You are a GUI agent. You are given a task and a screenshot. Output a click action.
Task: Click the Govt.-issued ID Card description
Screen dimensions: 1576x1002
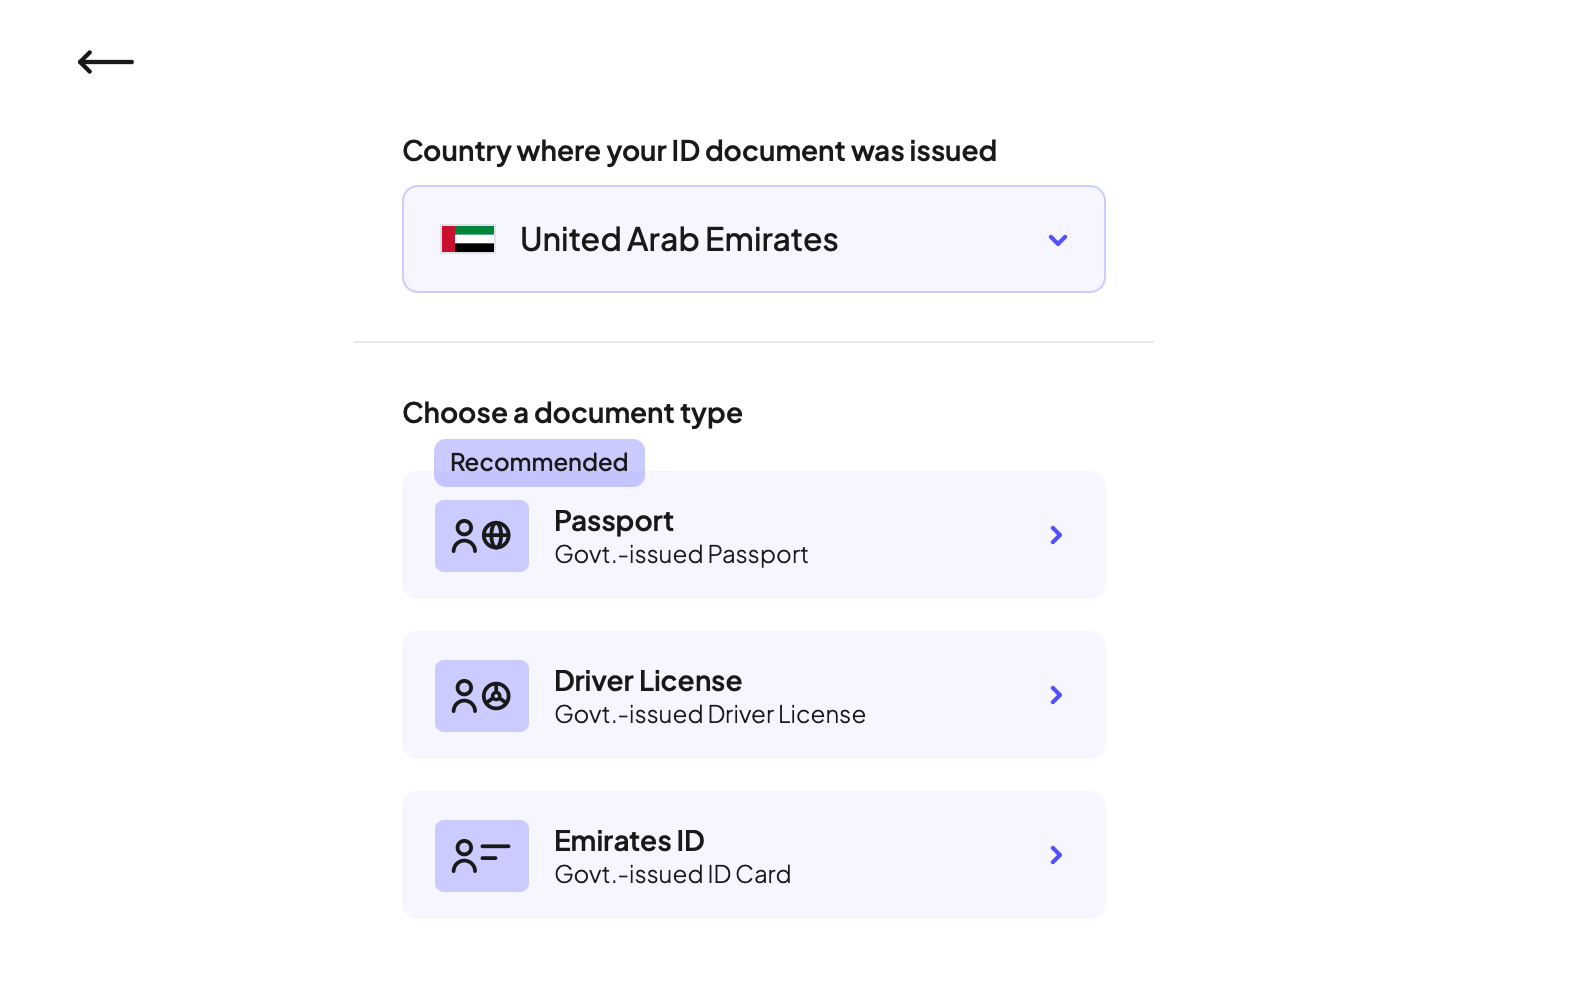tap(672, 875)
